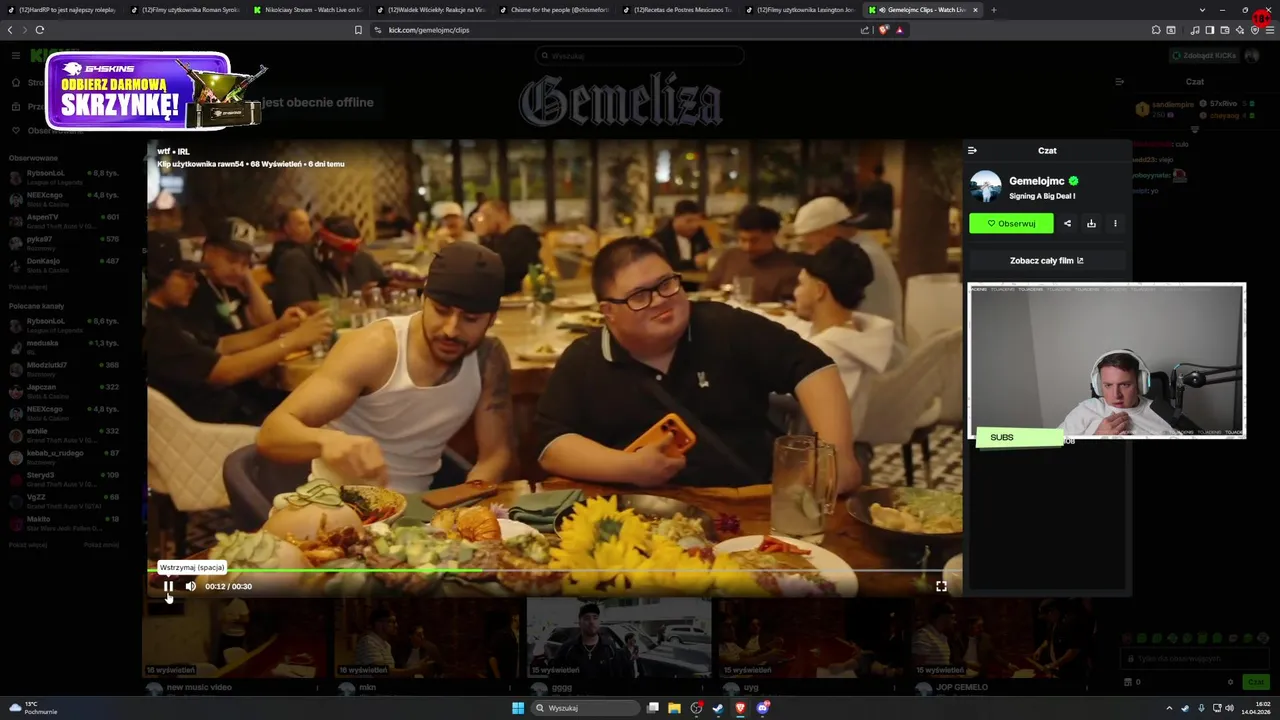Select the 'JOP GEMELO' clip thumbnail
The image size is (1280, 720).
pos(1003,639)
